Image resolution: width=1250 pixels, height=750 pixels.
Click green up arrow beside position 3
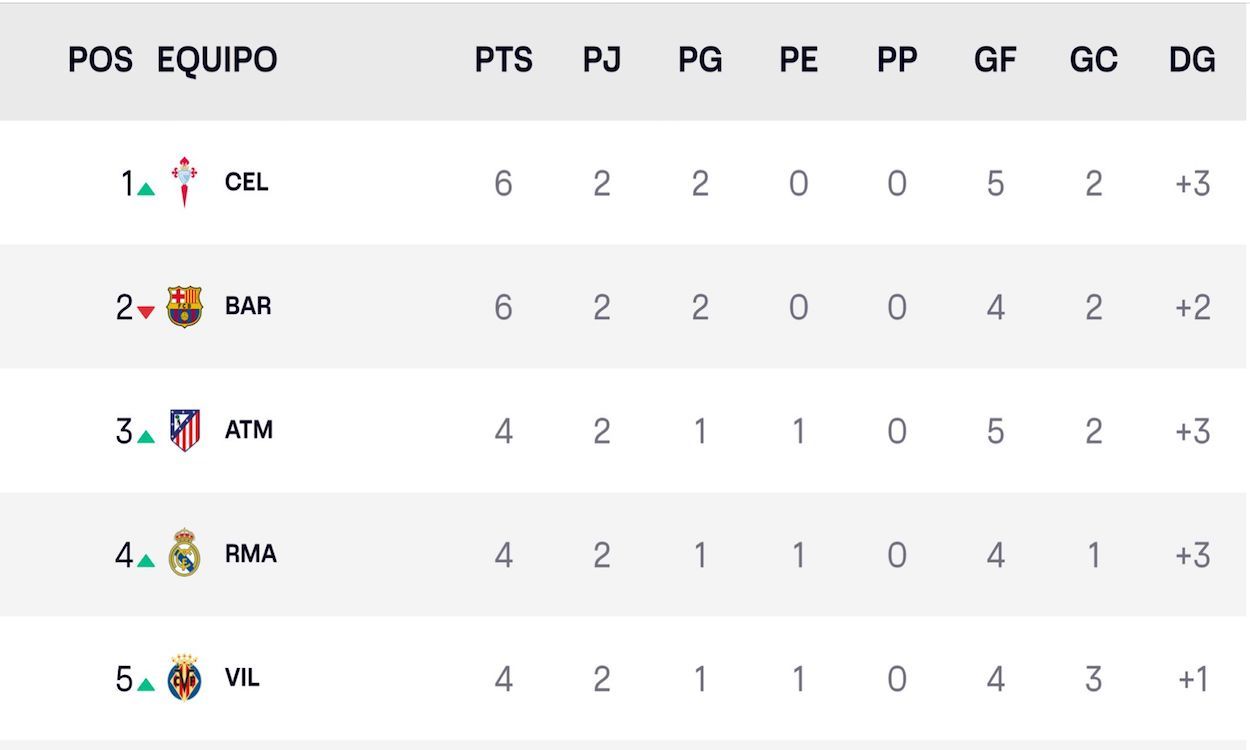[146, 436]
